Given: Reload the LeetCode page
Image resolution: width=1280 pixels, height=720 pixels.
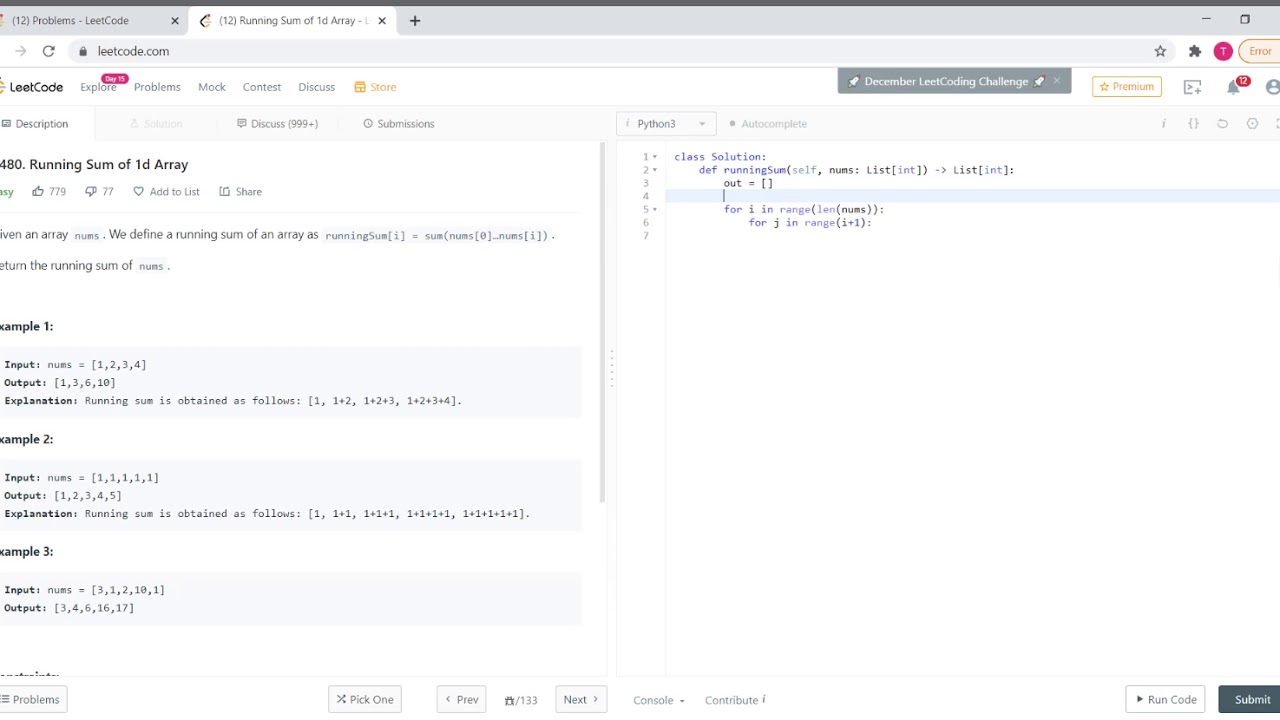Looking at the screenshot, I should [x=48, y=51].
